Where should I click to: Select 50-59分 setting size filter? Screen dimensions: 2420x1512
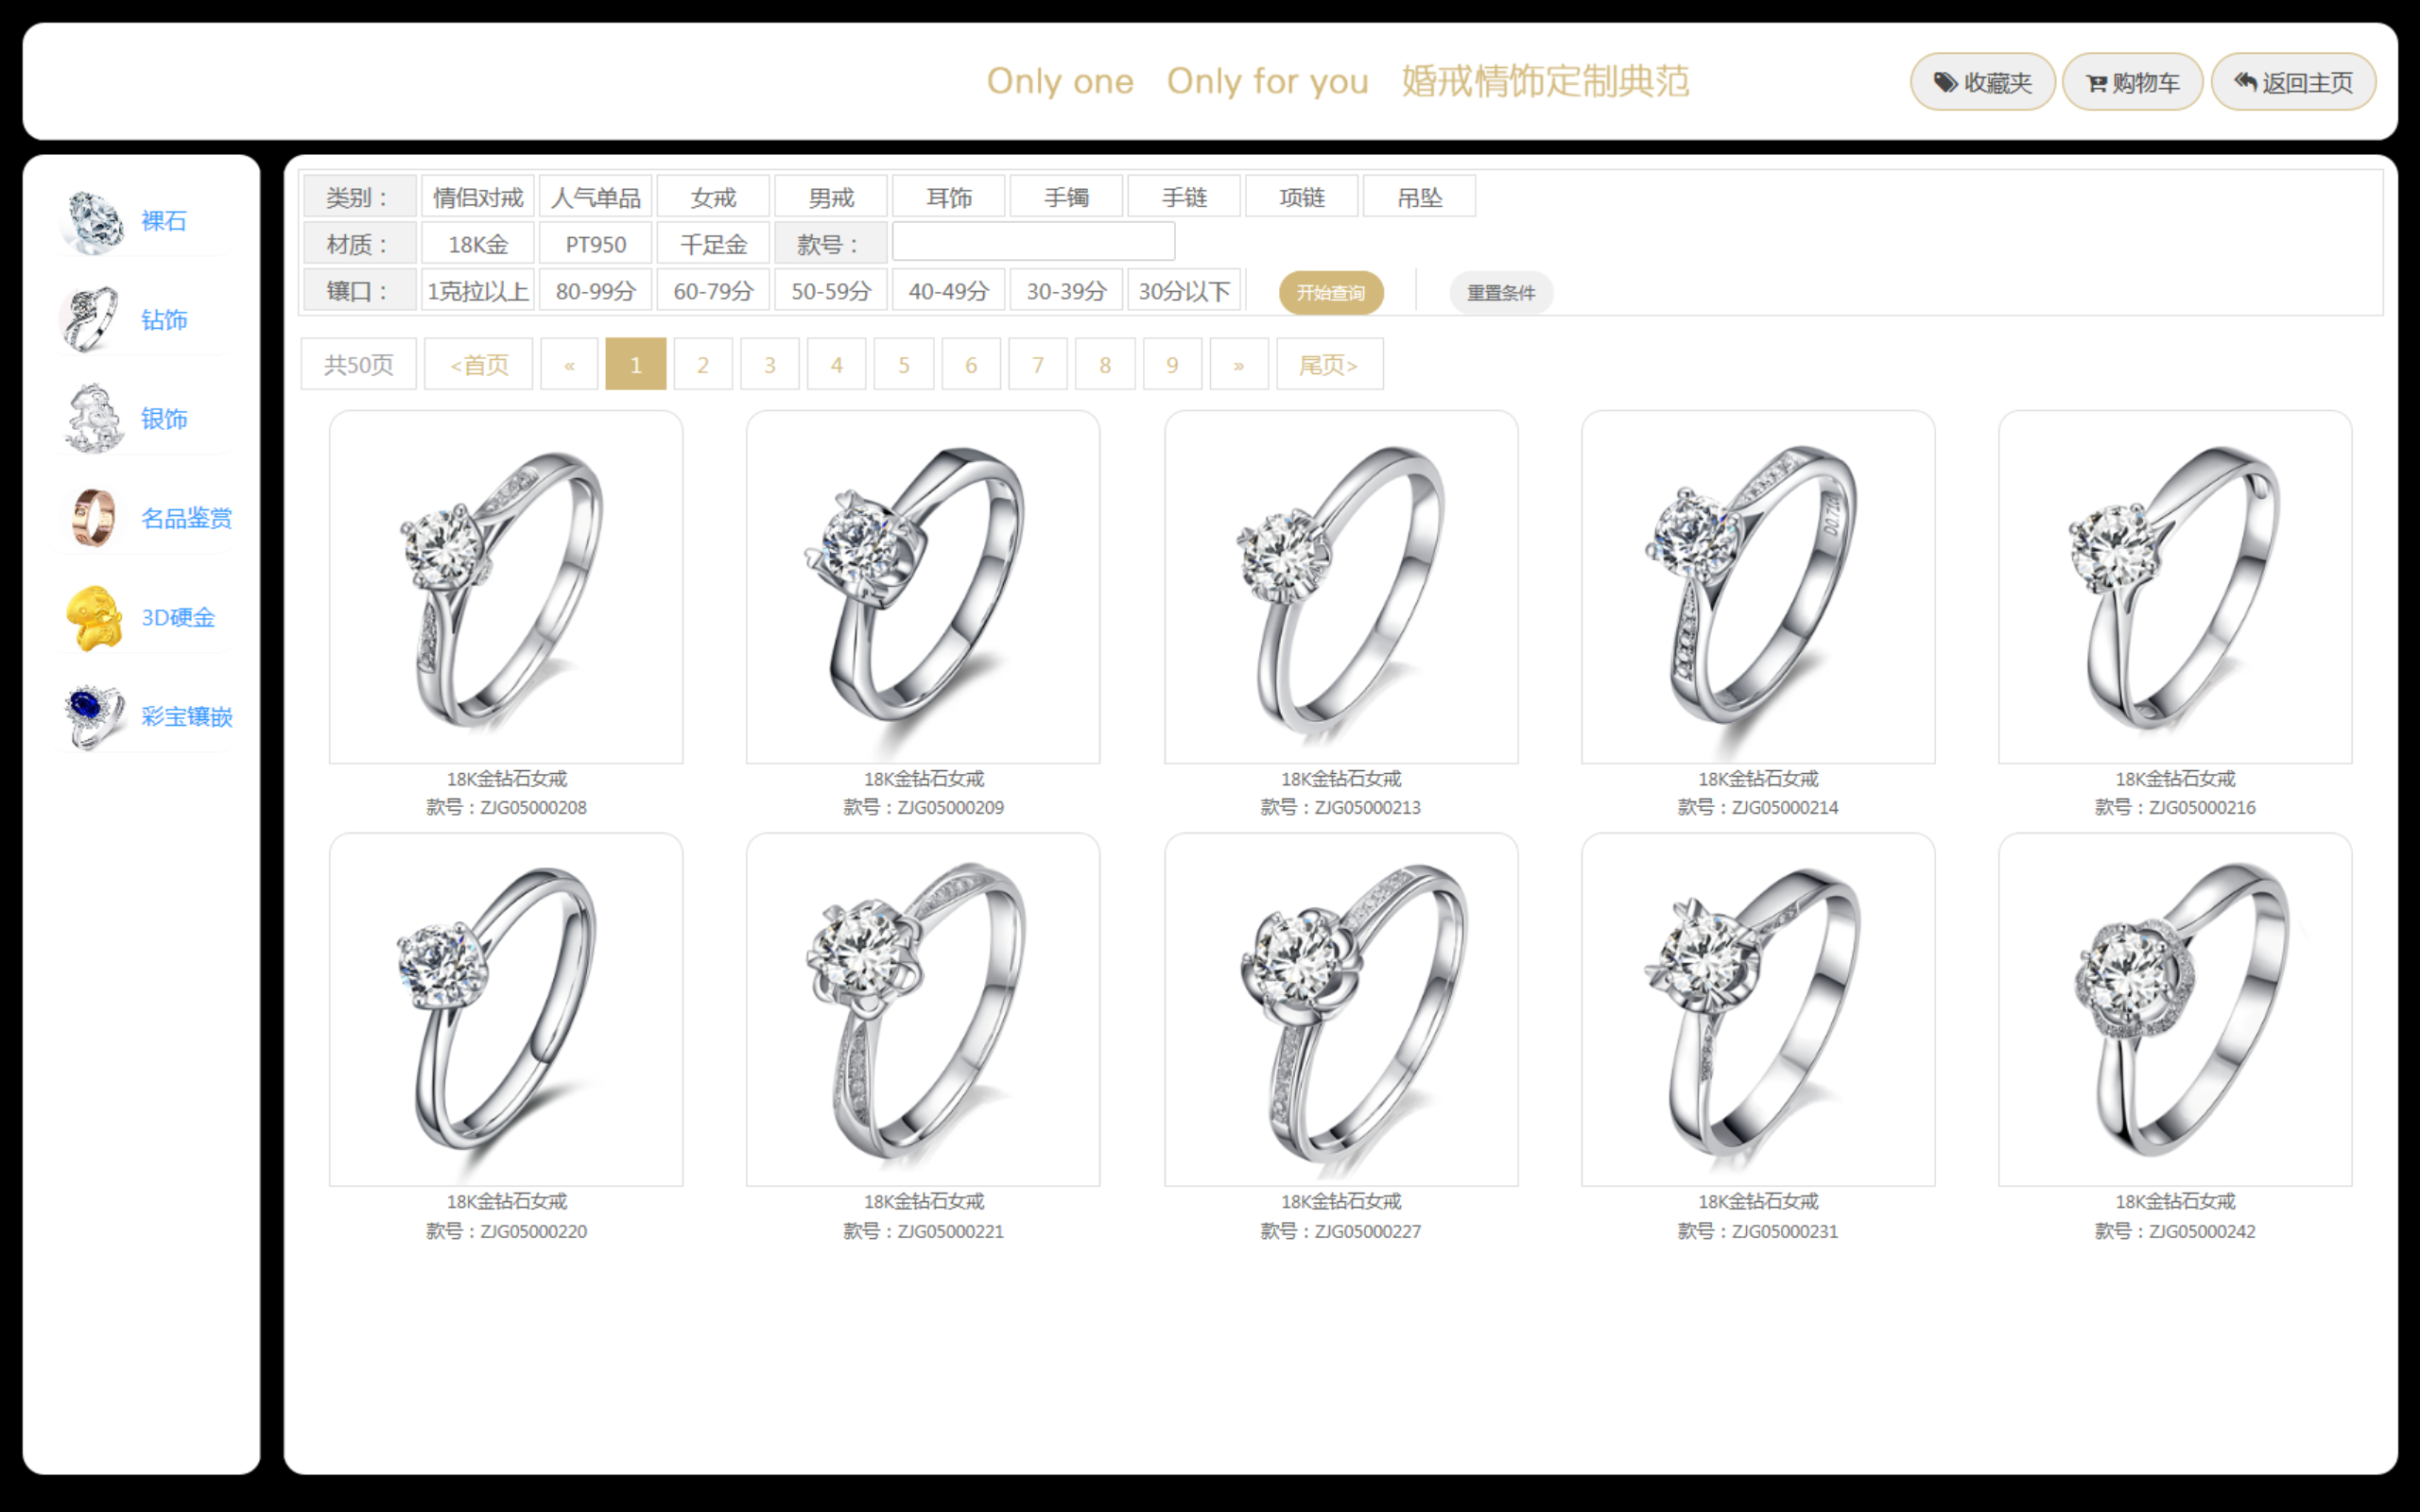(x=831, y=291)
